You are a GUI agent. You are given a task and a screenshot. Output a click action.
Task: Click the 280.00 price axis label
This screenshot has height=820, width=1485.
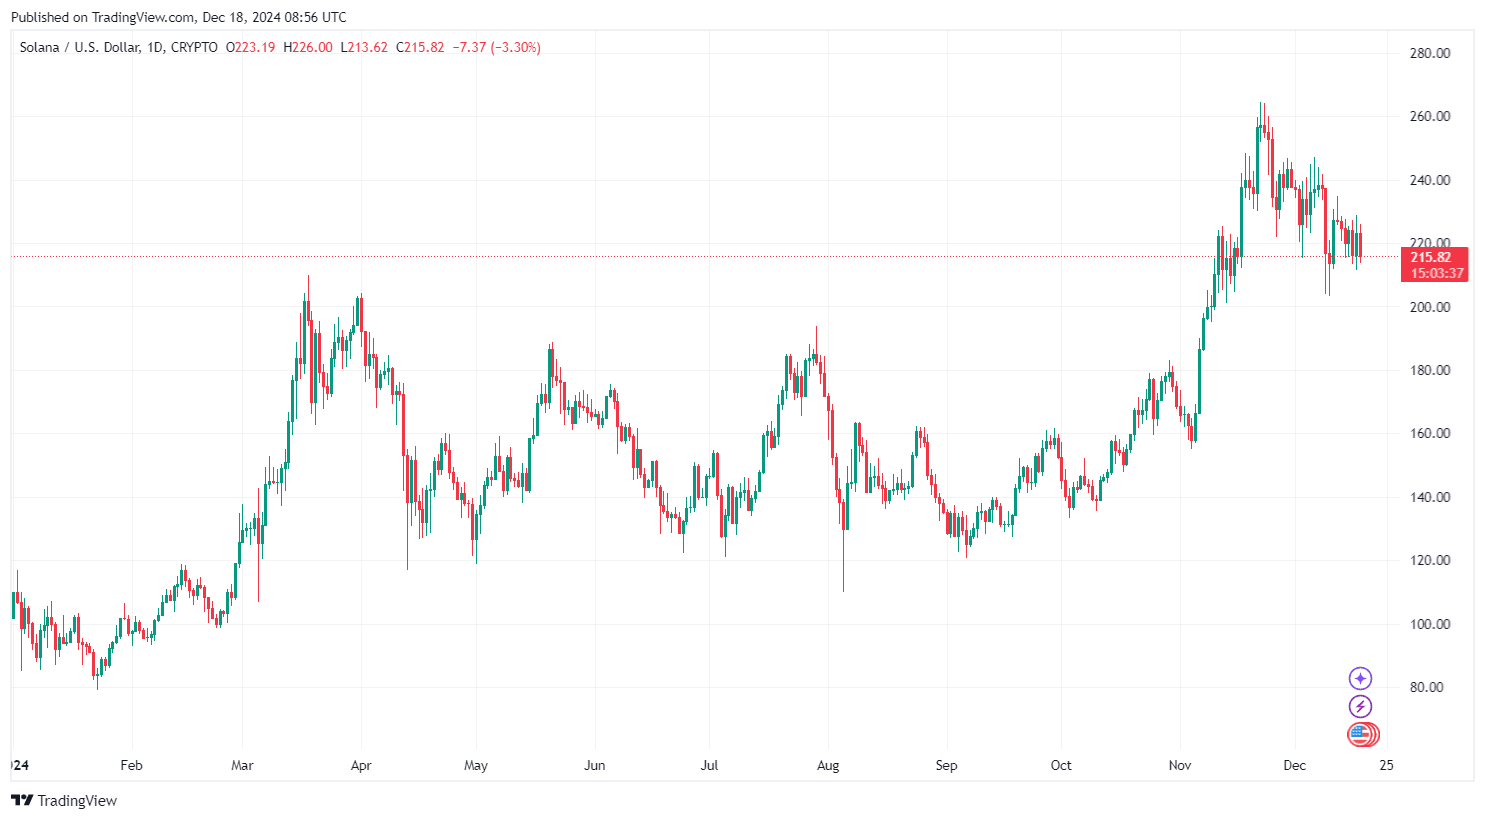(1430, 53)
